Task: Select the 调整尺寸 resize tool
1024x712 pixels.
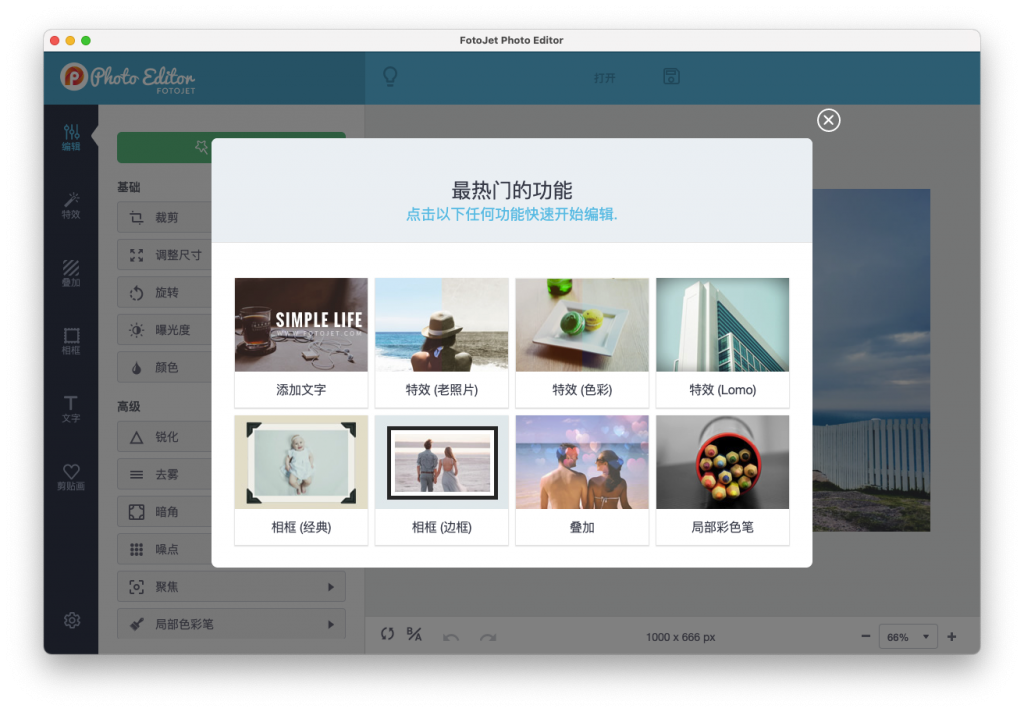Action: pyautogui.click(x=165, y=255)
